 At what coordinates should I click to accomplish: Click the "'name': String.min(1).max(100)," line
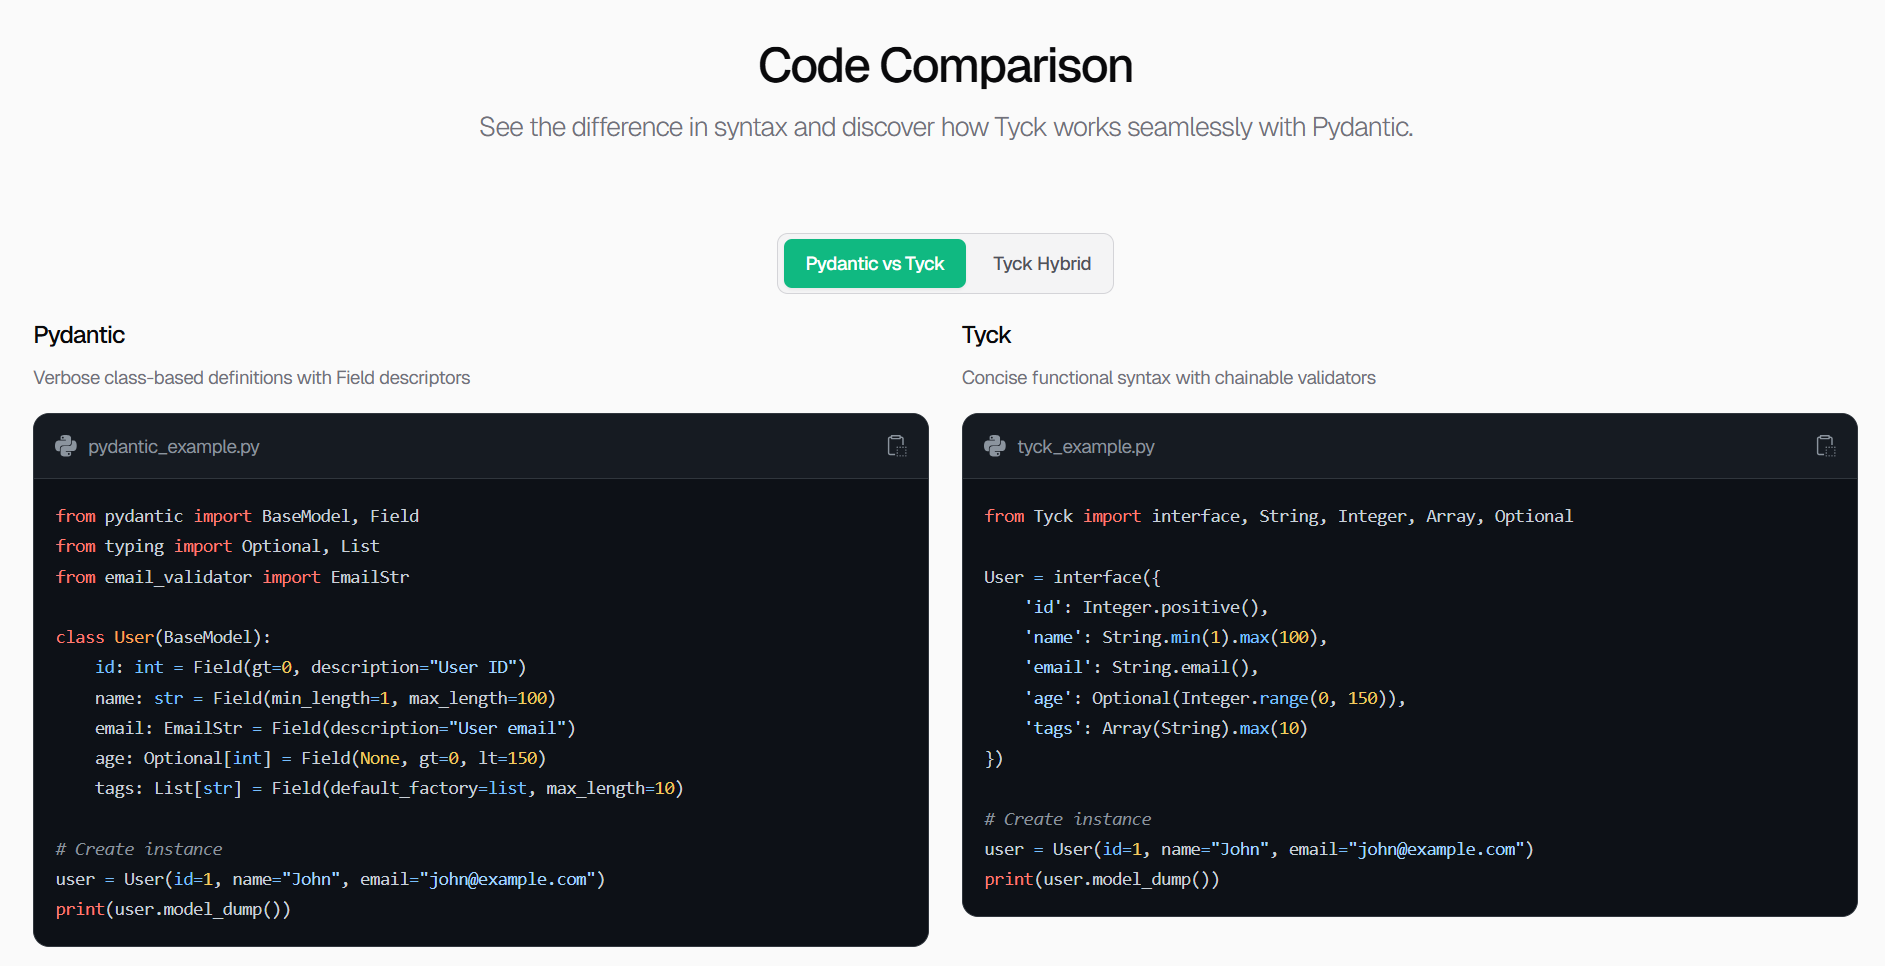point(1176,637)
